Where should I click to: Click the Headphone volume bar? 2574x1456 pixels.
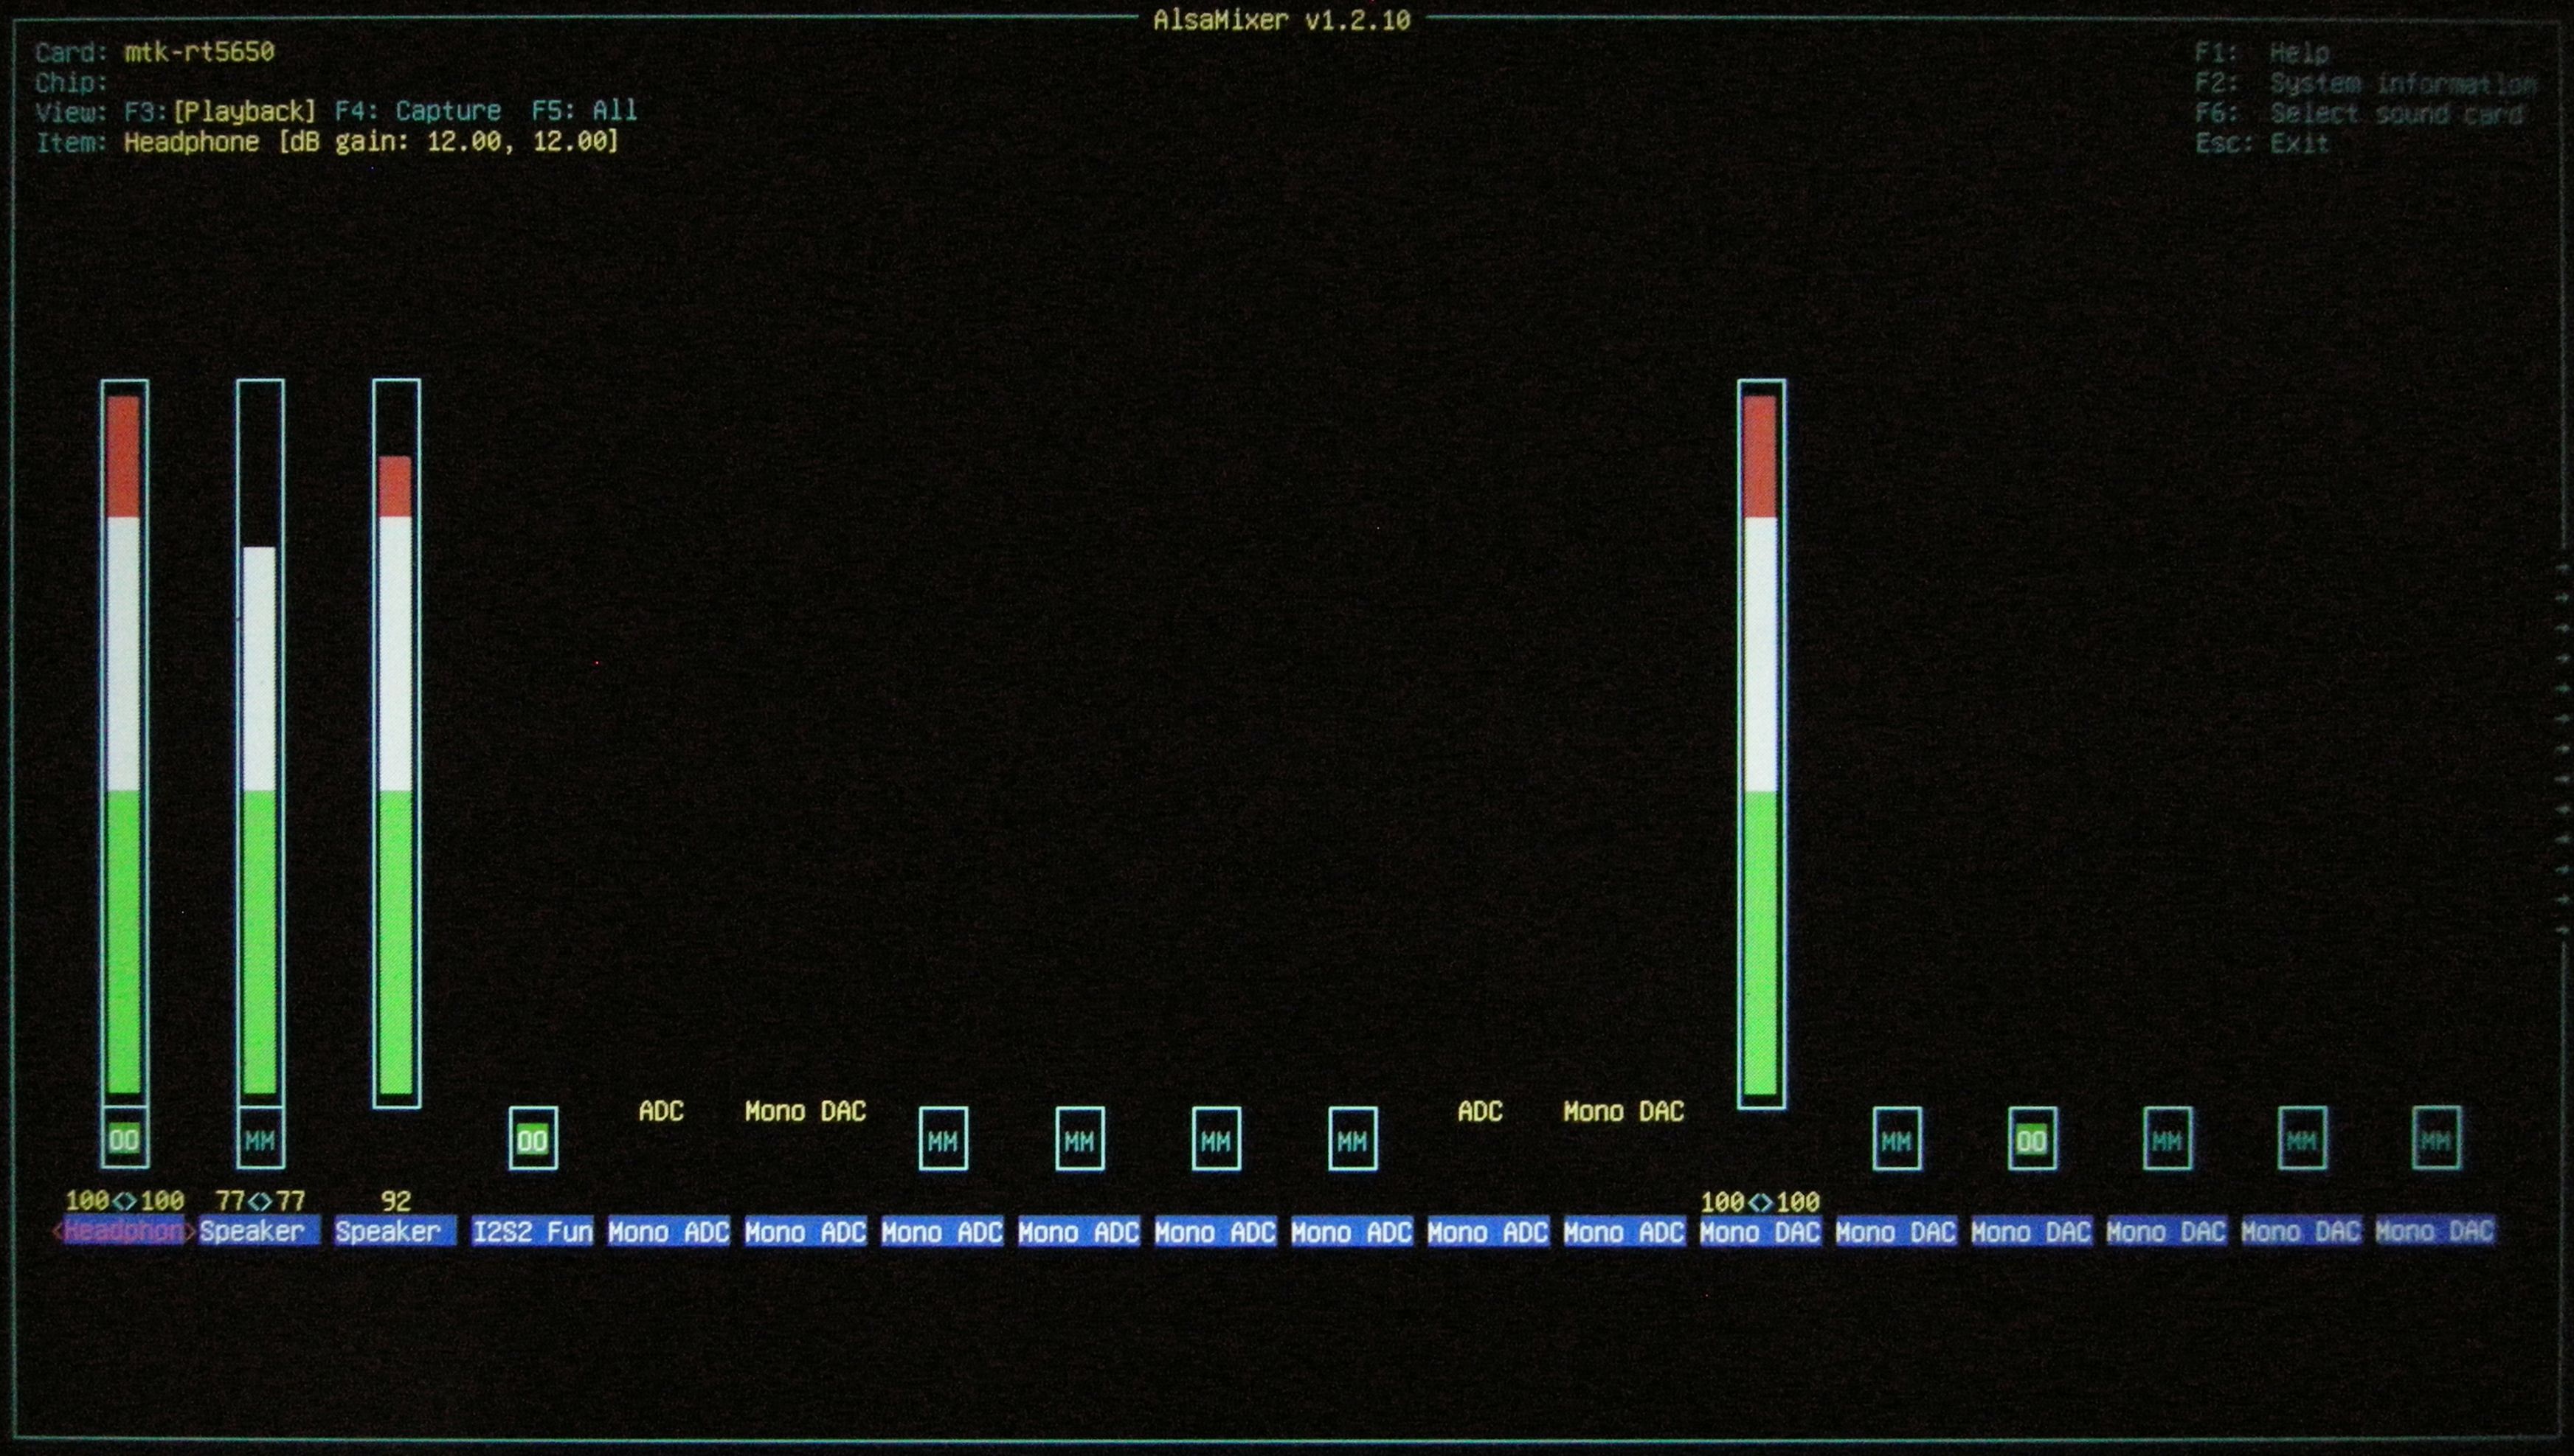pos(124,745)
